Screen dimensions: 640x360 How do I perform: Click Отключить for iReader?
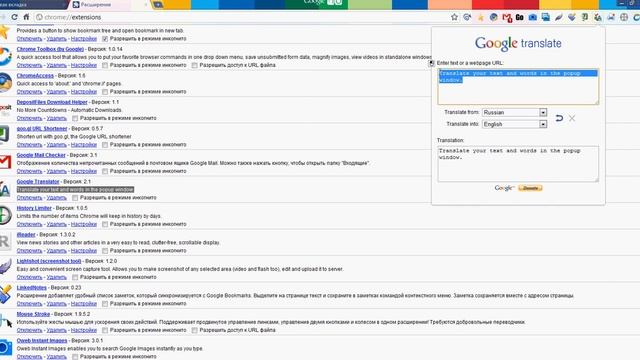tap(29, 251)
